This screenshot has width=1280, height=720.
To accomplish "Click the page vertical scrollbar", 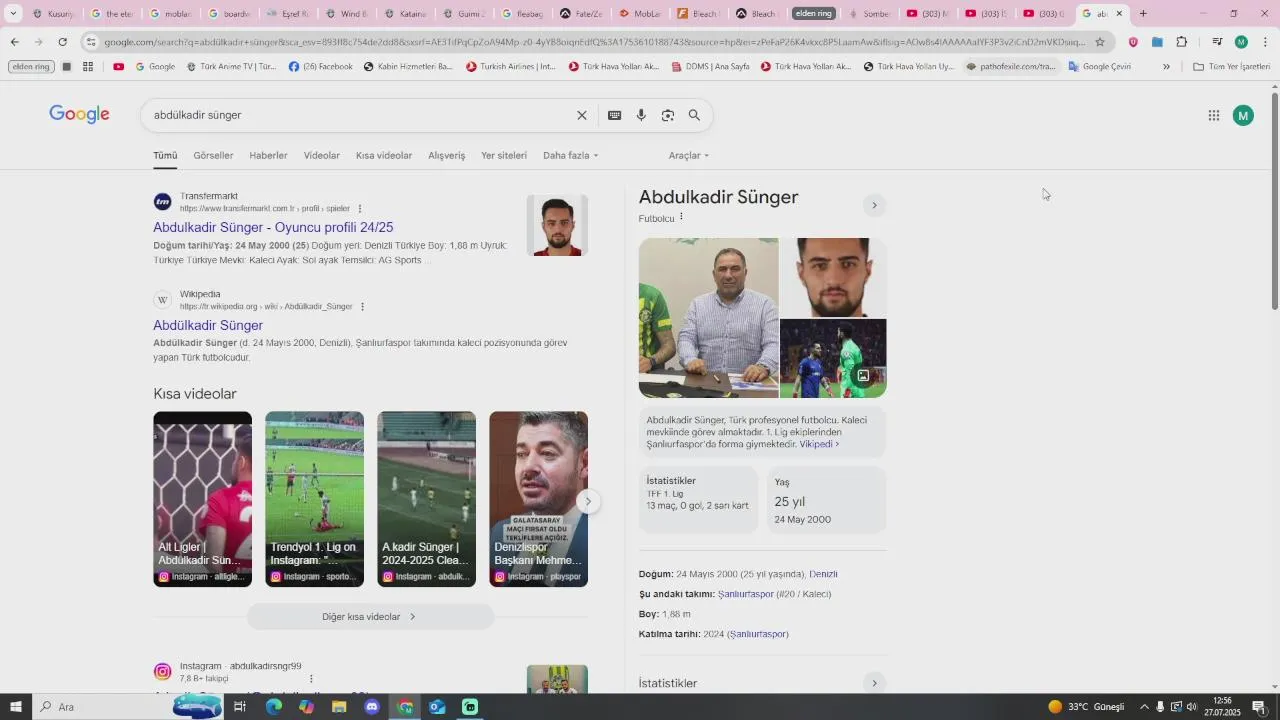I will click(1274, 385).
